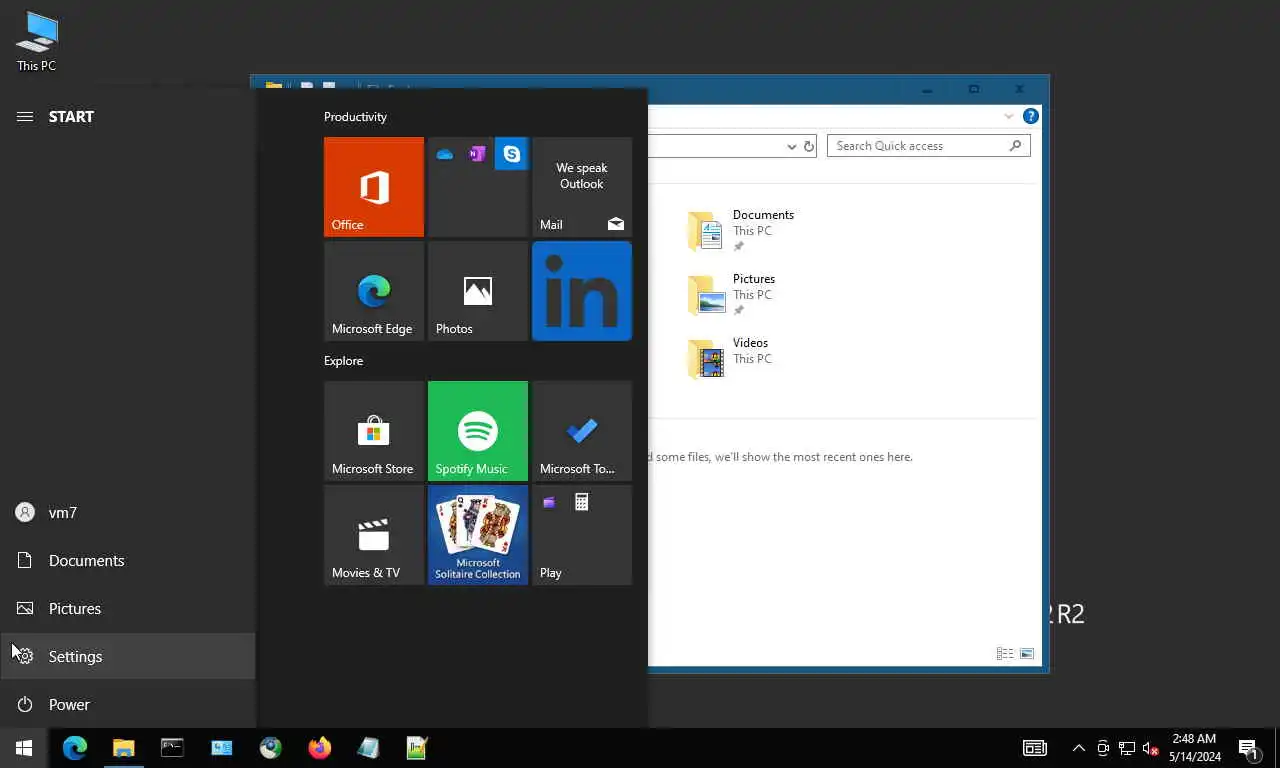Click the Search Quick access field
The image size is (1280, 768).
[928, 146]
